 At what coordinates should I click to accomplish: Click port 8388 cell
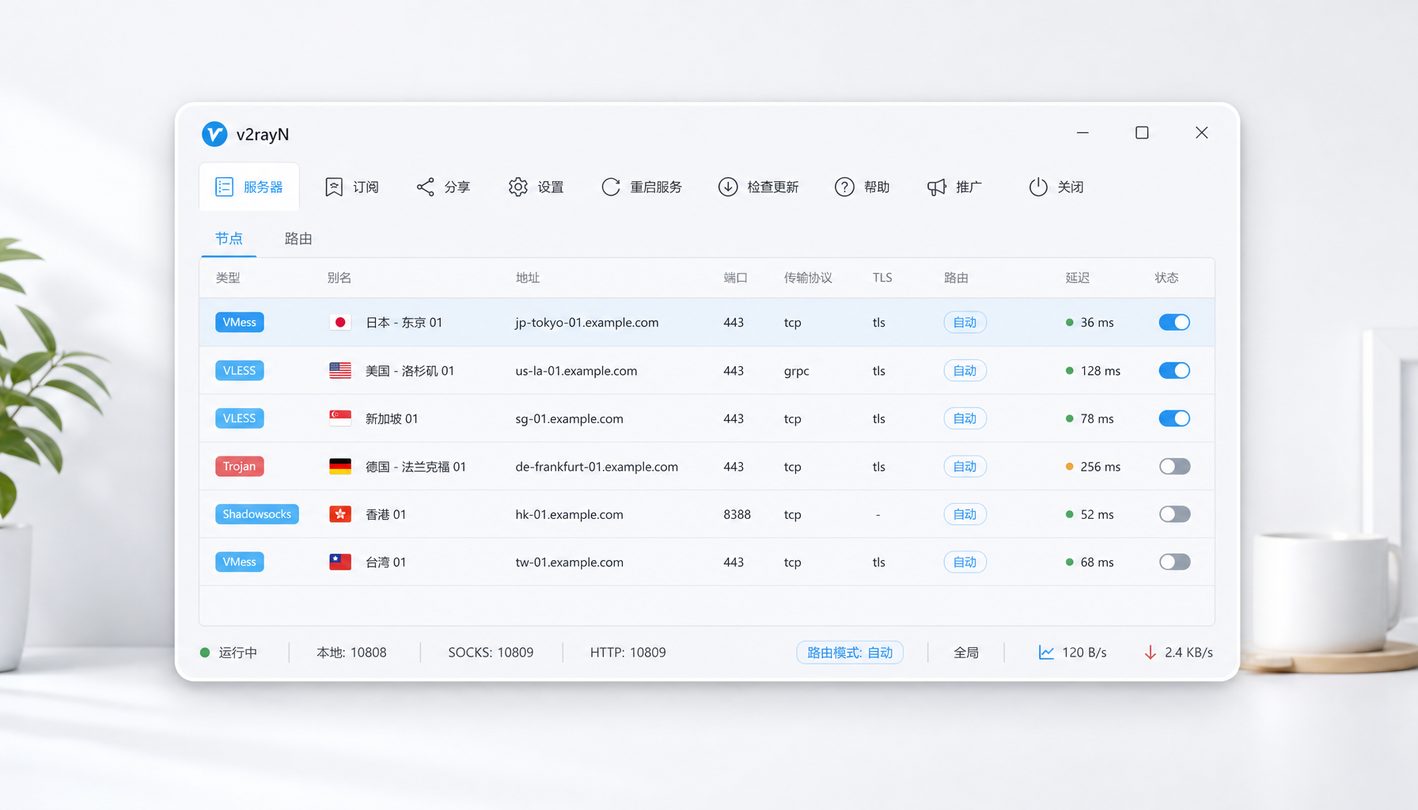pyautogui.click(x=737, y=514)
